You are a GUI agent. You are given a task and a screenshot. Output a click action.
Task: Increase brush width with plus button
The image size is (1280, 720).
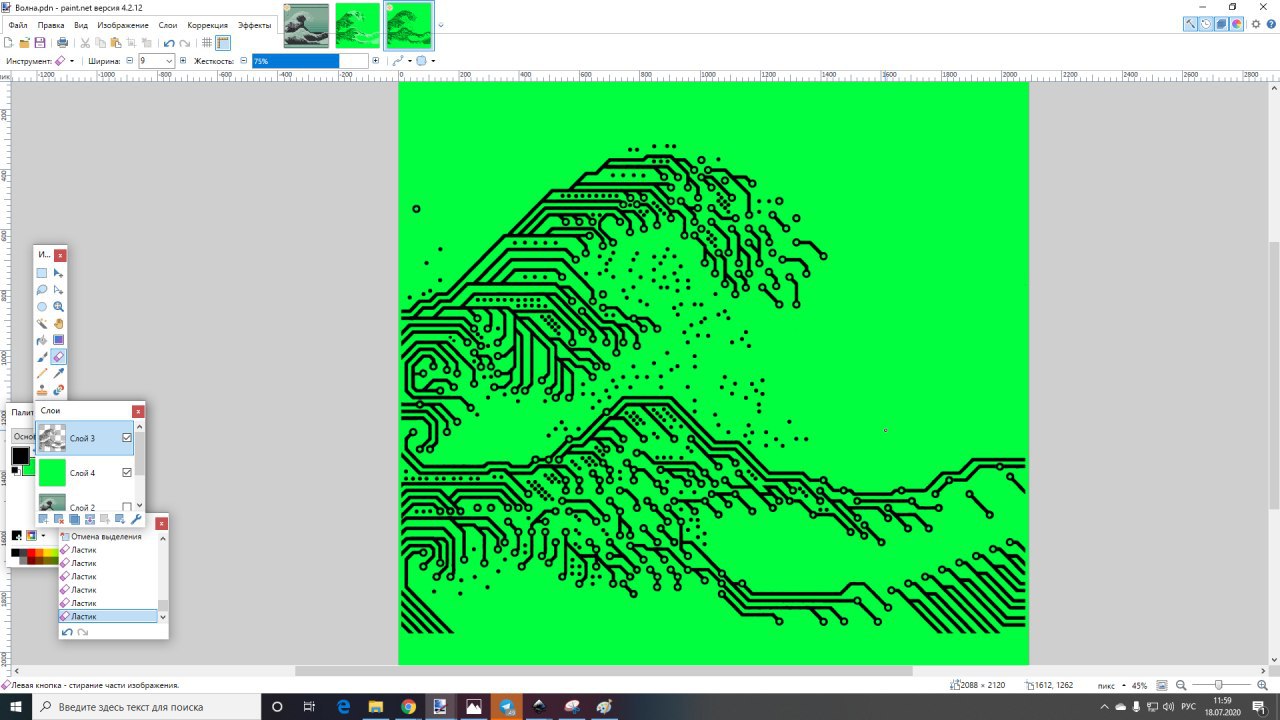click(x=183, y=61)
